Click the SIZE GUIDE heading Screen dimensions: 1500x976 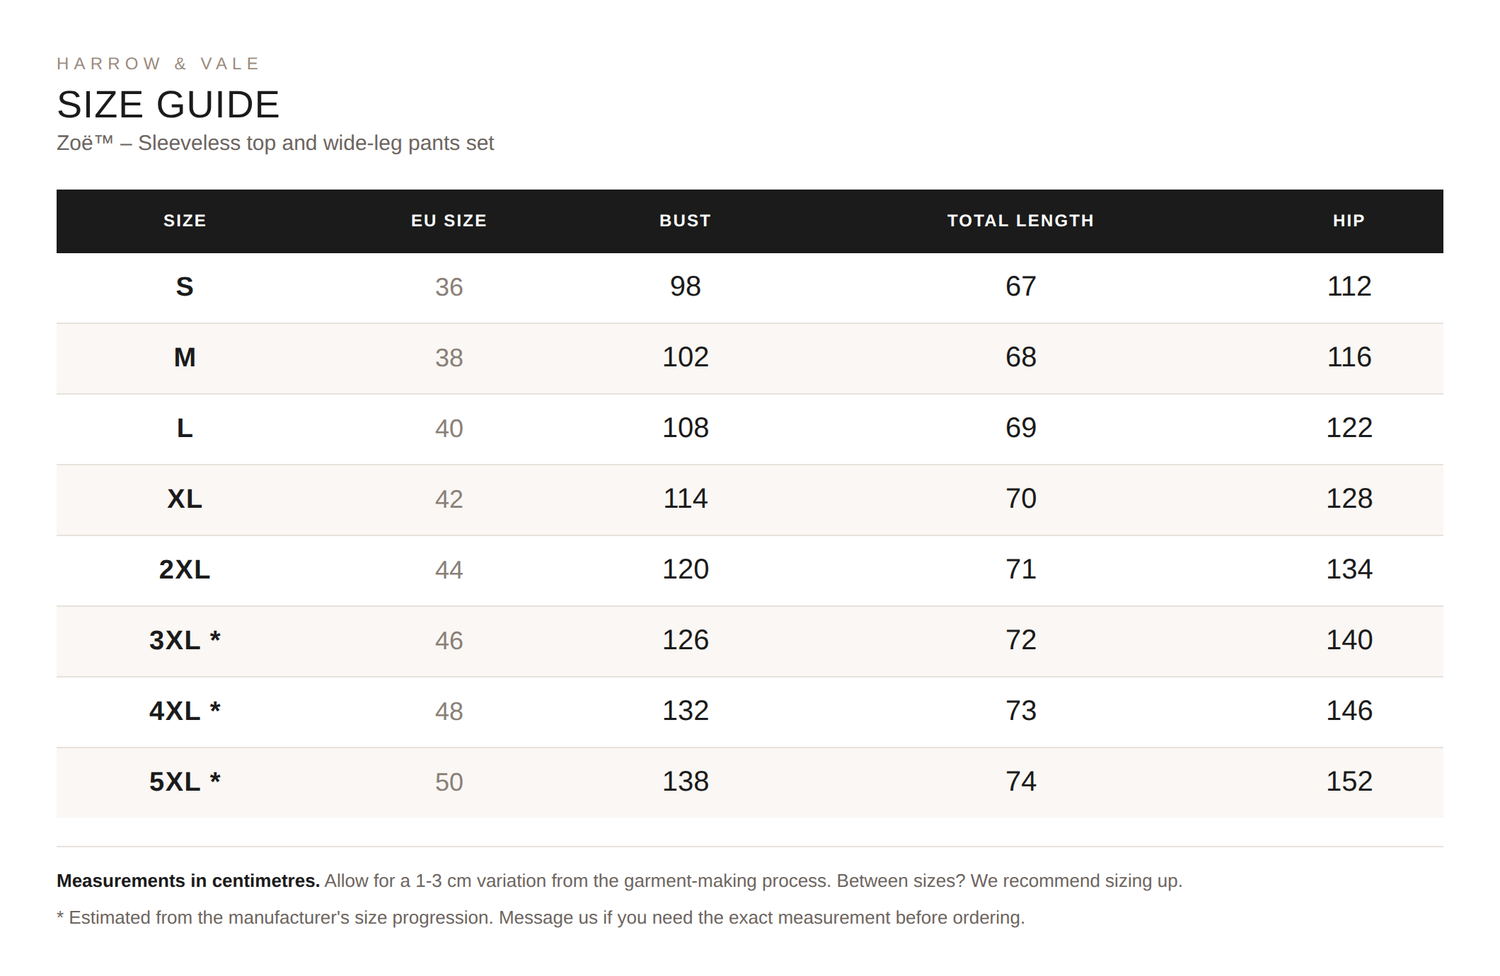pyautogui.click(x=168, y=105)
